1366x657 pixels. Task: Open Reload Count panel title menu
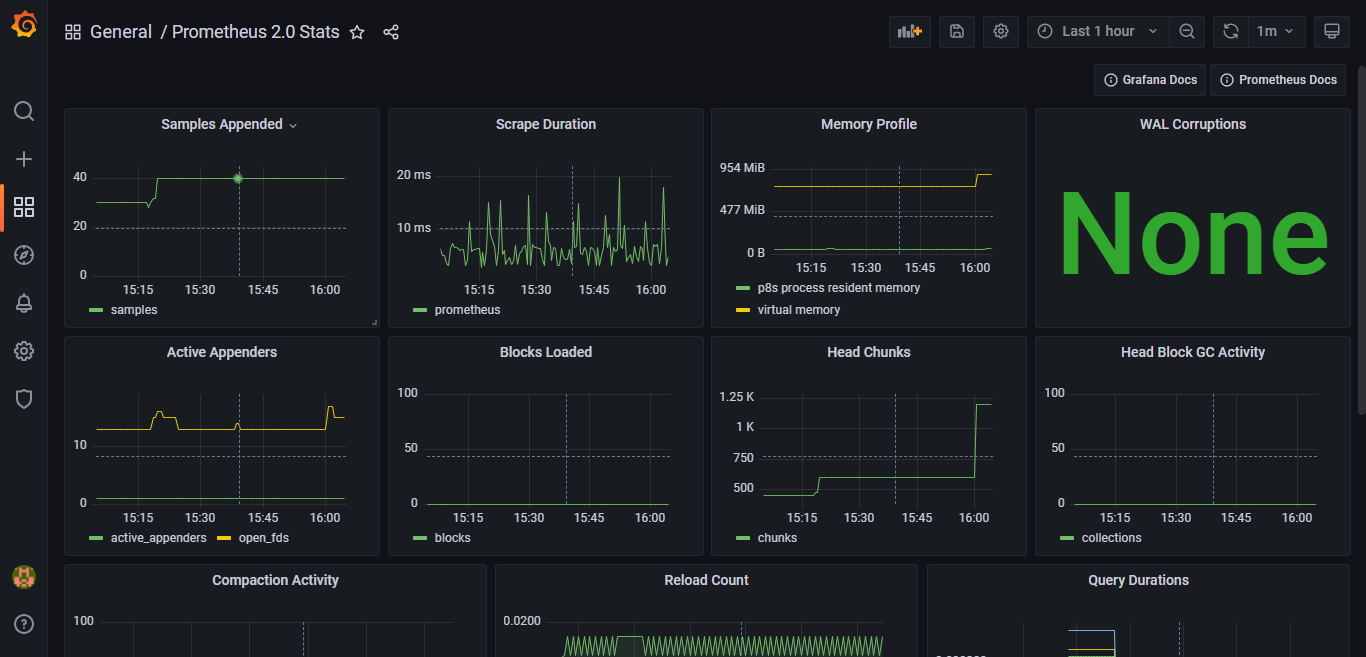click(x=706, y=581)
